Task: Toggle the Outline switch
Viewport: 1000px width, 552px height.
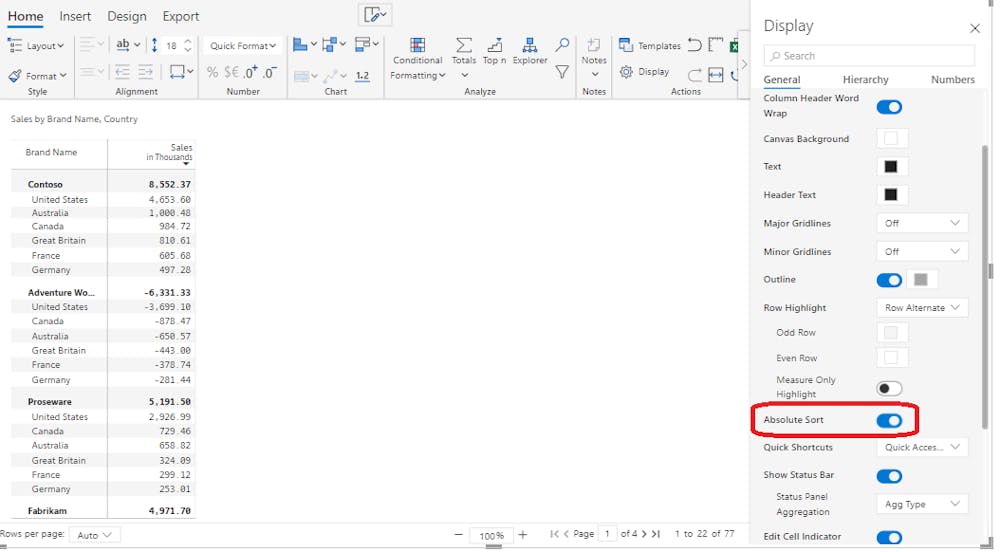Action: point(889,280)
